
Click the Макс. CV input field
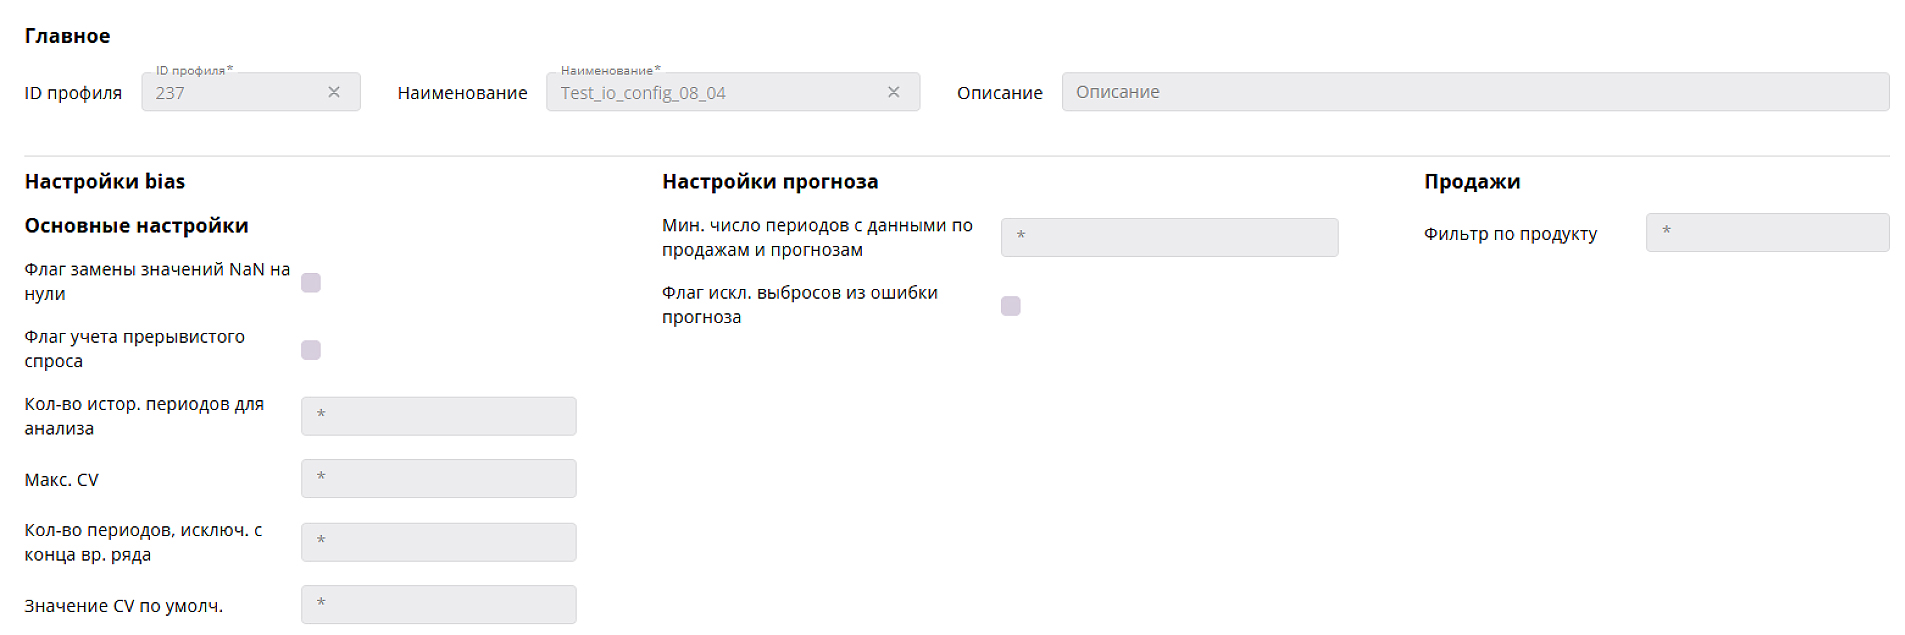pyautogui.click(x=438, y=479)
